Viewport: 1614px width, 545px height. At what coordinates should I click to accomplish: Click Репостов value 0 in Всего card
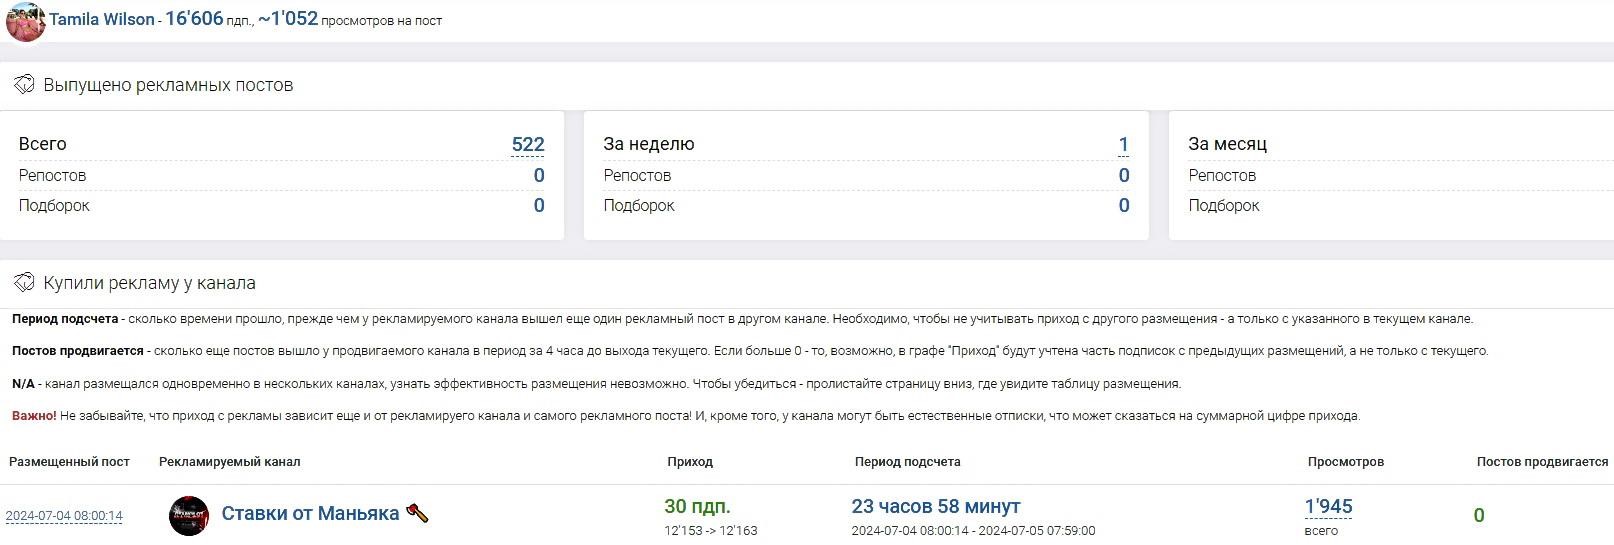(539, 176)
